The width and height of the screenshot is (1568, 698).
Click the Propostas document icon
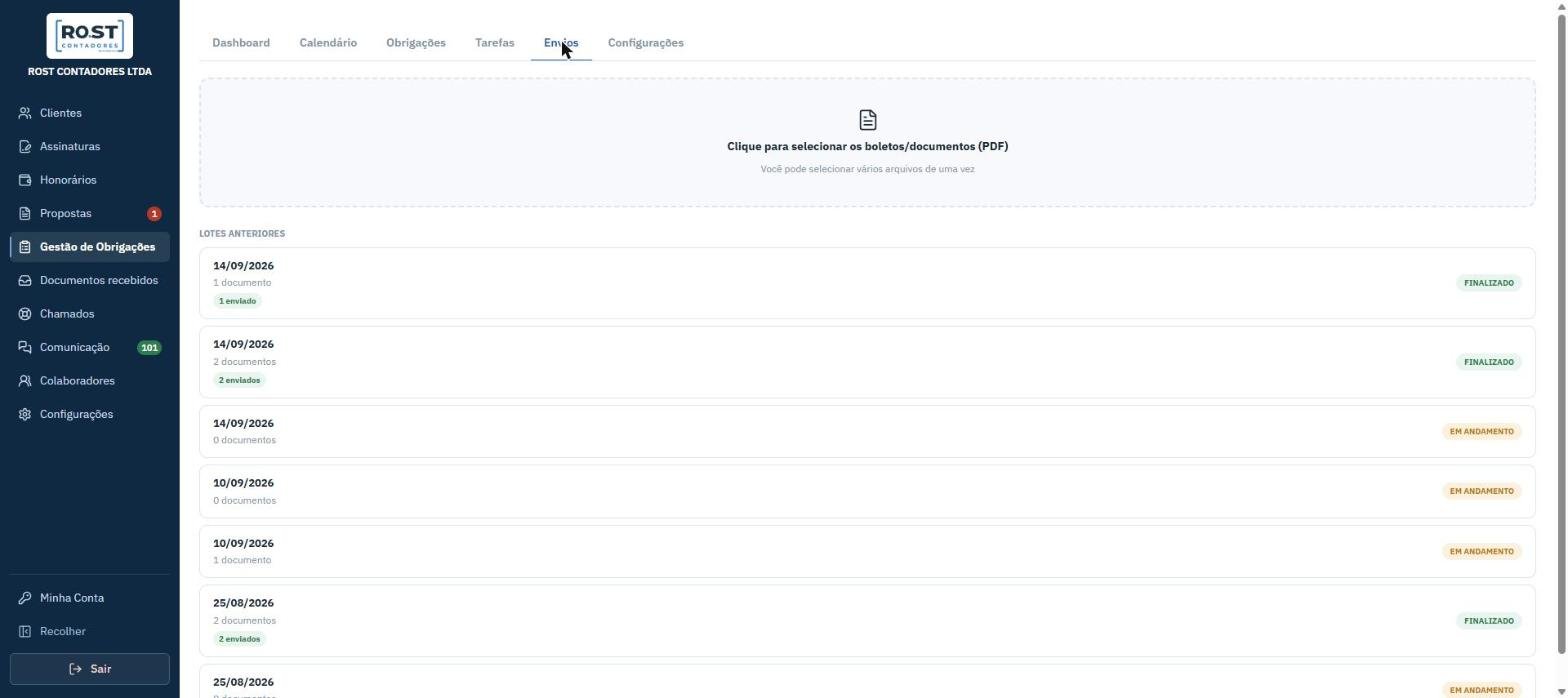tap(25, 214)
